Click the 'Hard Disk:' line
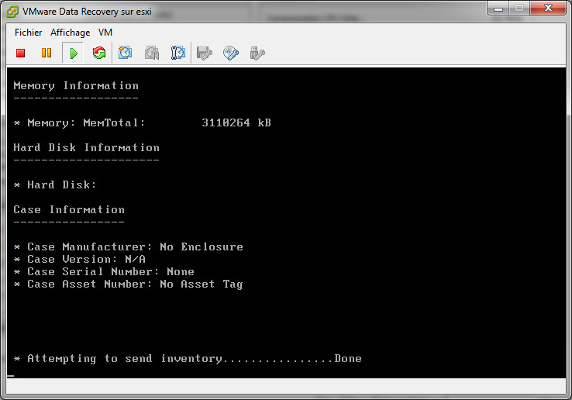The width and height of the screenshot is (572, 400). 55,185
